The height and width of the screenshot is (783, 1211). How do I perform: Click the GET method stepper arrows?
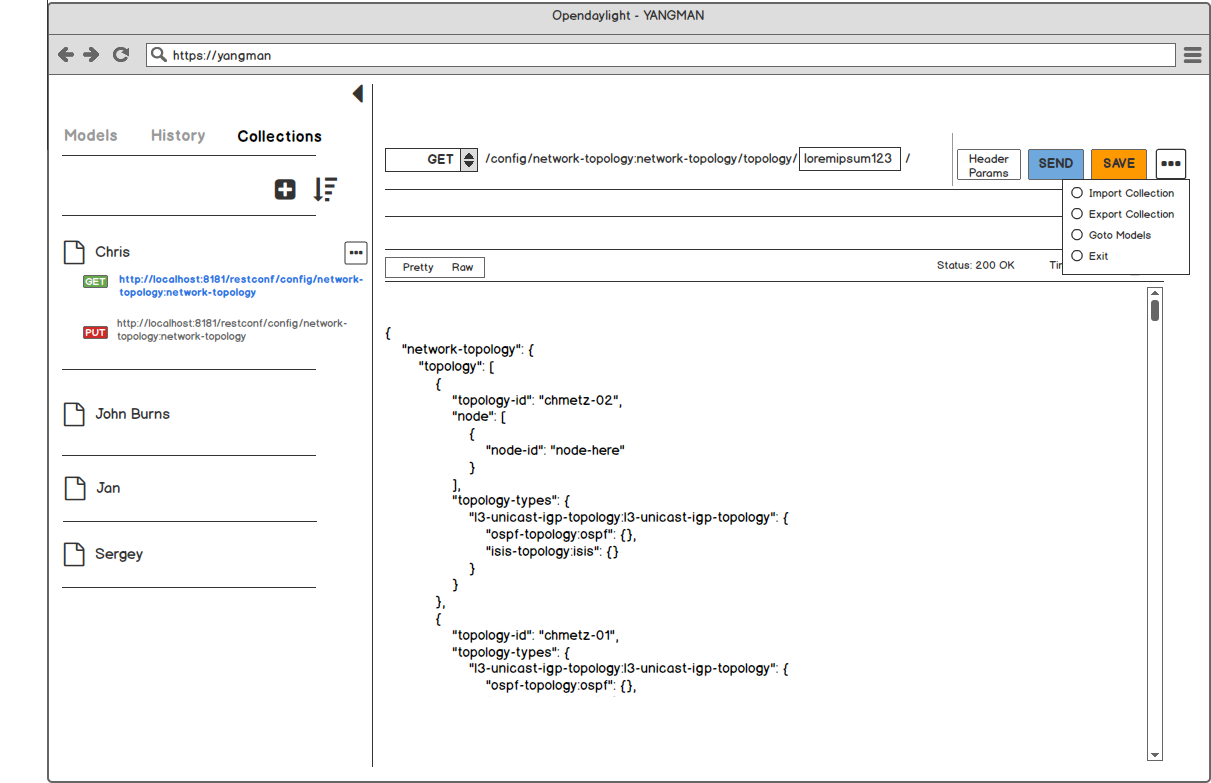pyautogui.click(x=468, y=160)
